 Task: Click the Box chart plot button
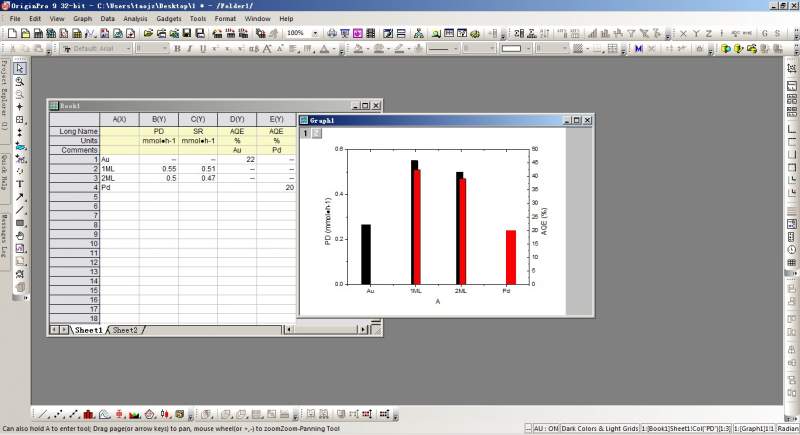[119, 414]
